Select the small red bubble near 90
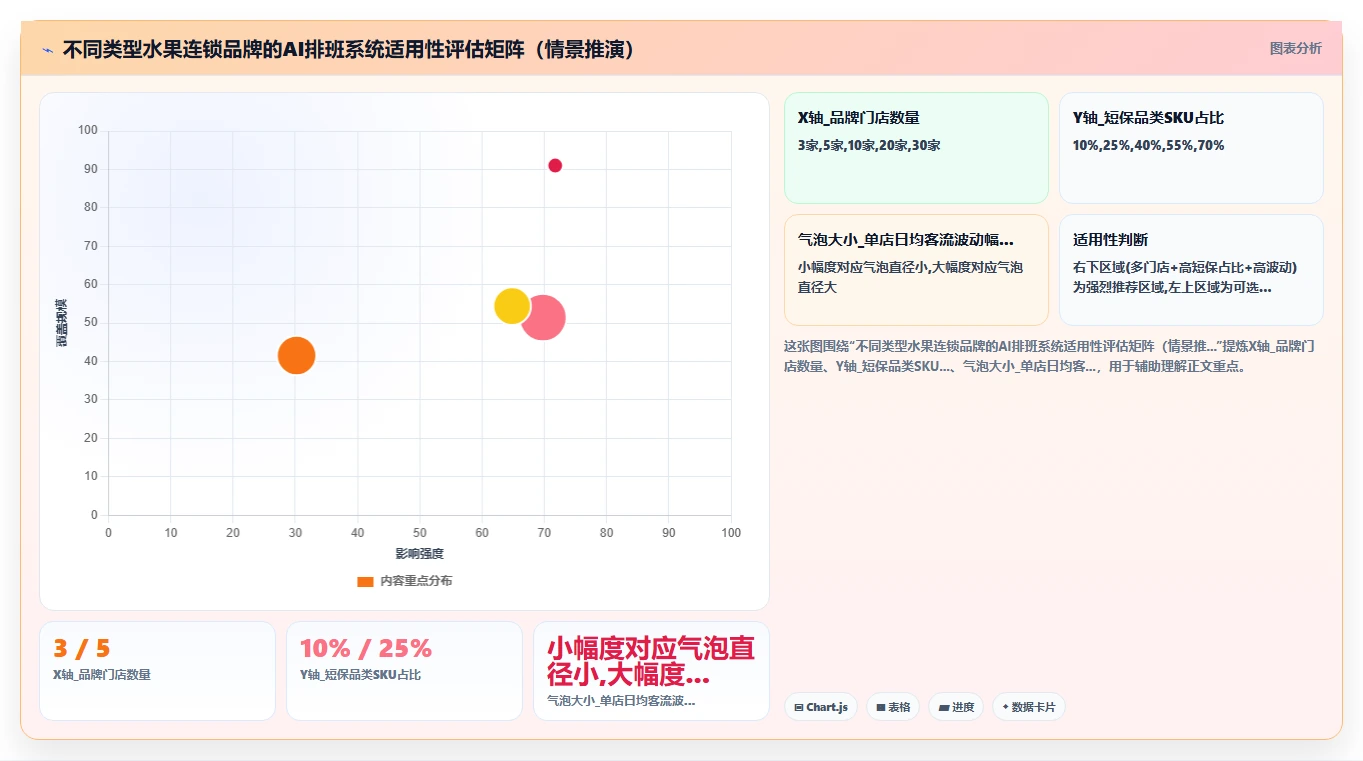This screenshot has height=761, width=1363. (555, 165)
